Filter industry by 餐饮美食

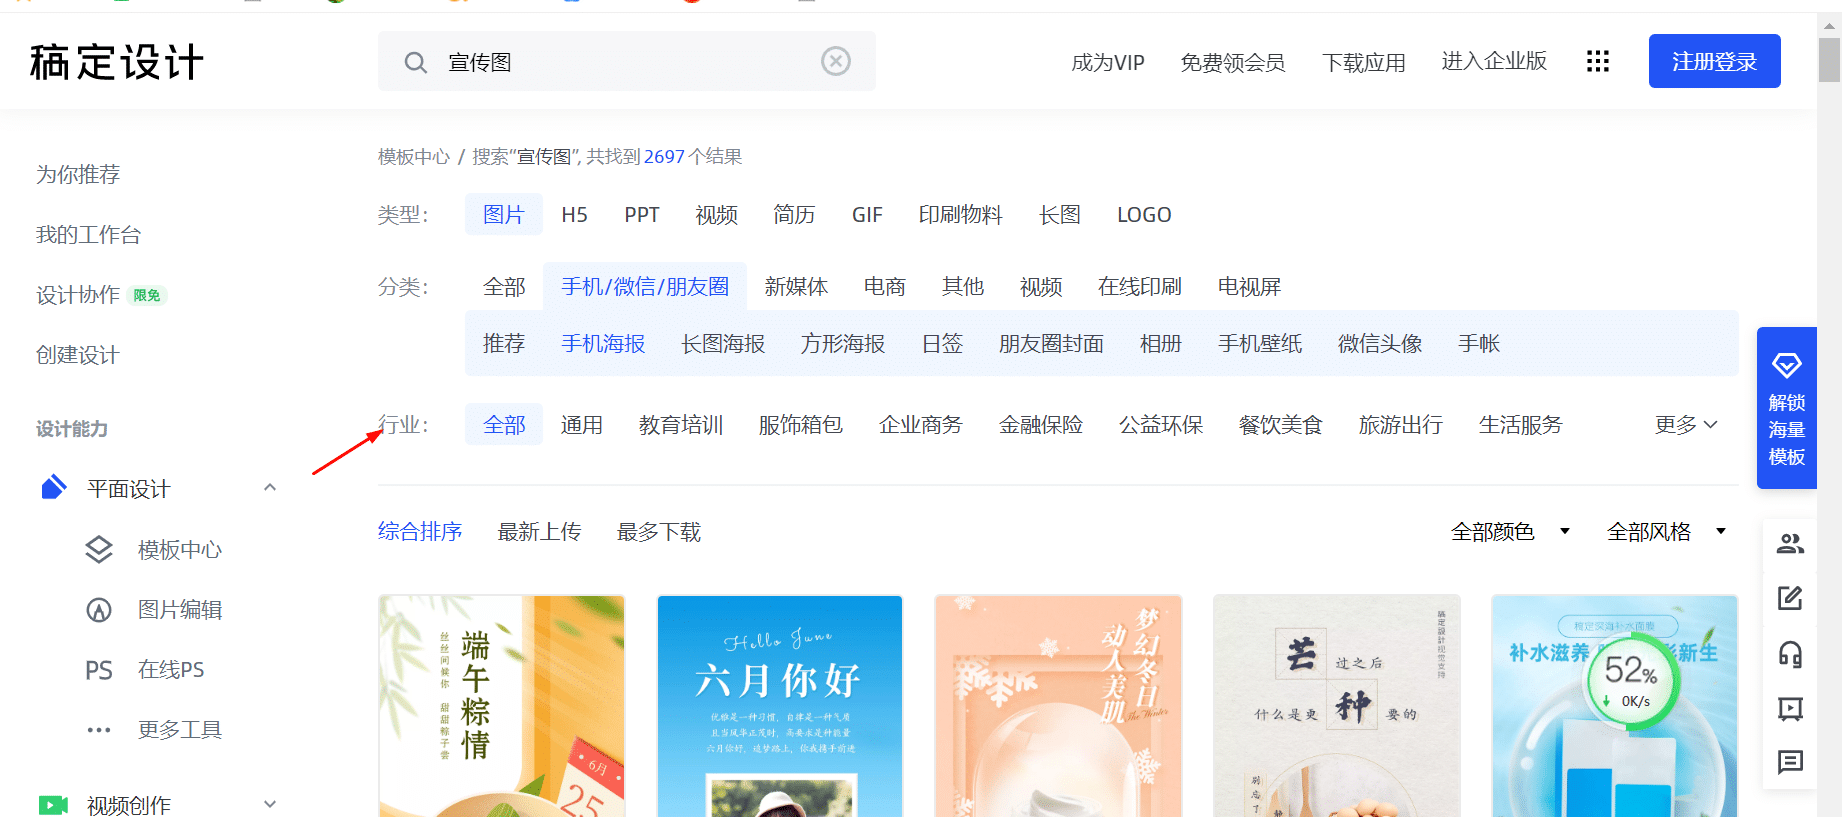(1281, 425)
